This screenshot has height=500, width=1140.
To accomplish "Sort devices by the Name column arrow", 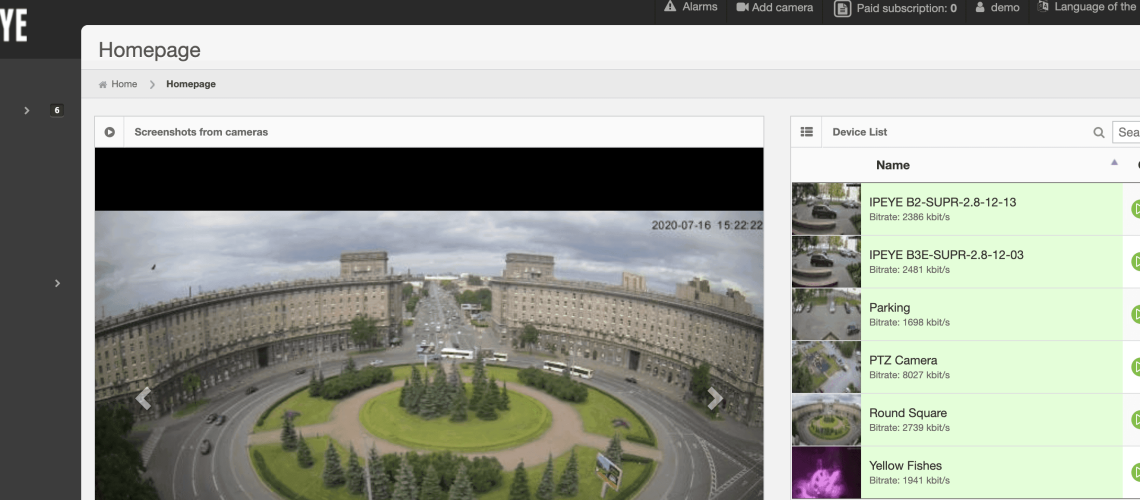I will [x=1114, y=163].
